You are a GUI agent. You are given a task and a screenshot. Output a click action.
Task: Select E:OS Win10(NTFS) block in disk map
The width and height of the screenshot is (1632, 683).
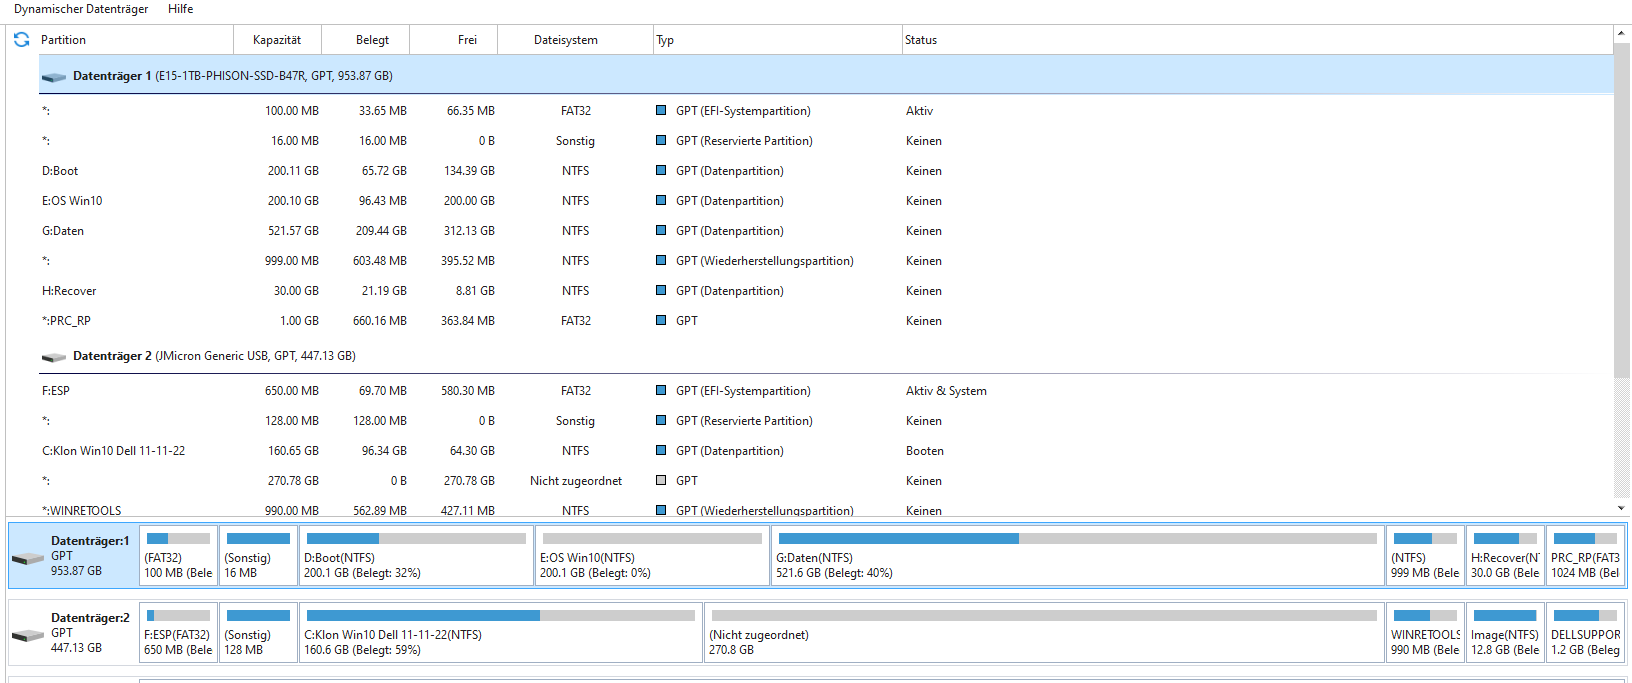click(652, 556)
